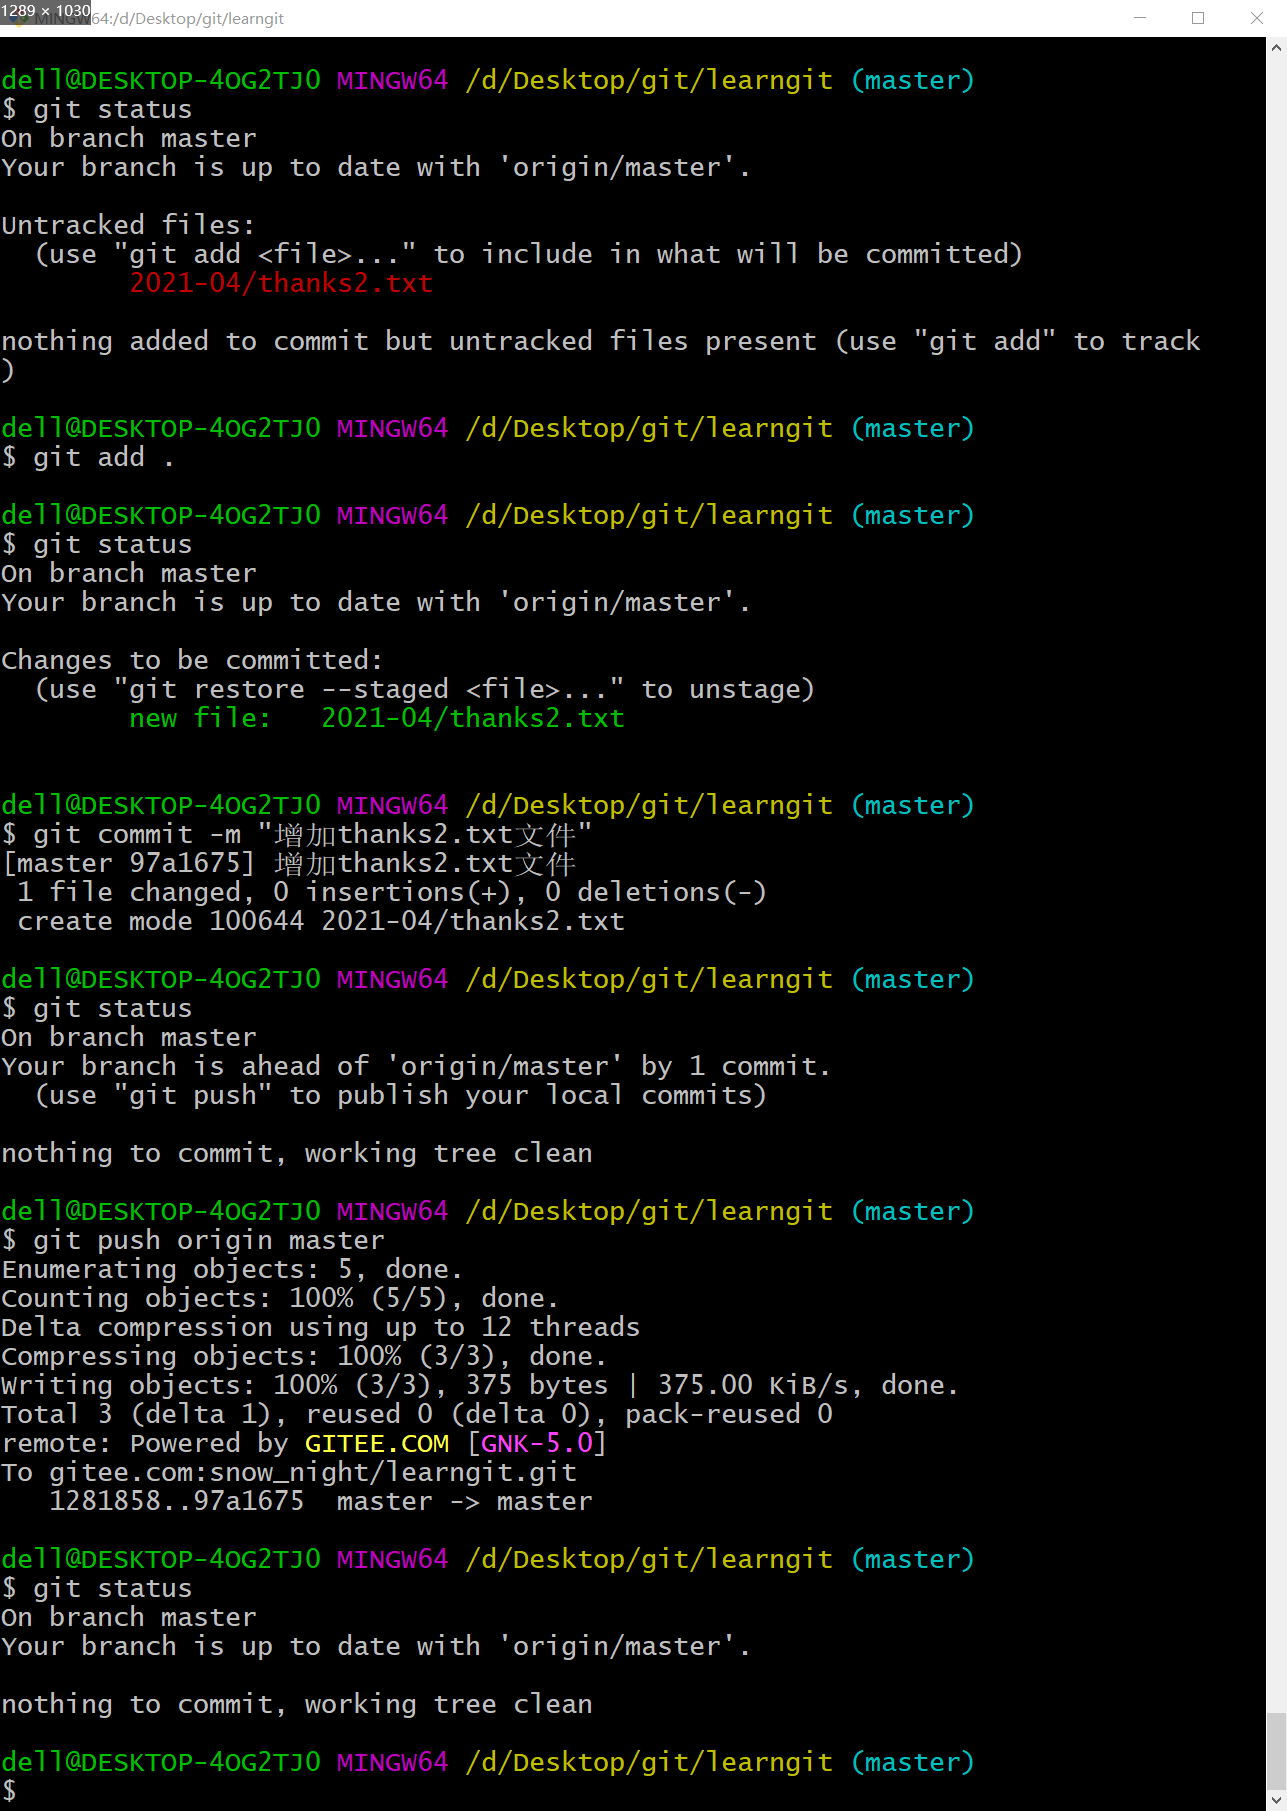Click the terminal scrollbar thumb
Image resolution: width=1287 pixels, height=1811 pixels.
point(1277,1751)
